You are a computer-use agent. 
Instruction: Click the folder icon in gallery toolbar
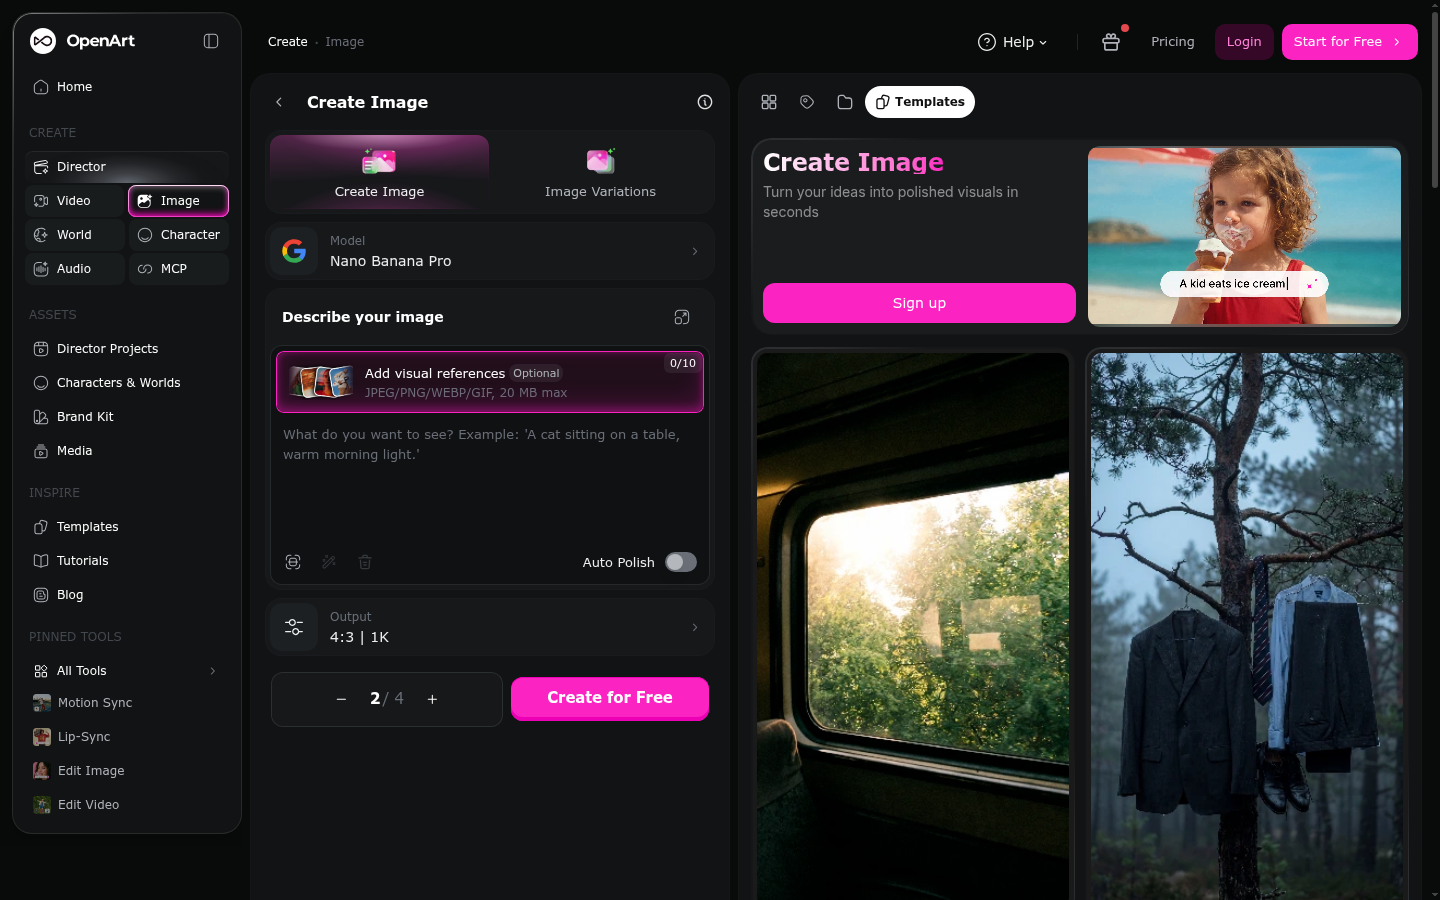click(x=845, y=102)
